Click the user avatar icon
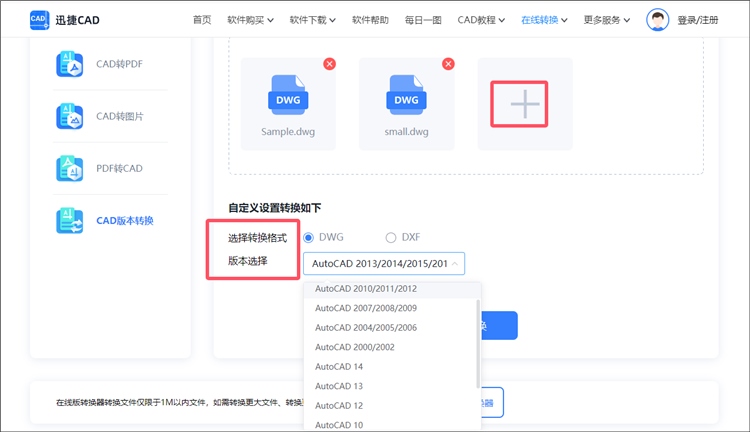 [x=657, y=19]
